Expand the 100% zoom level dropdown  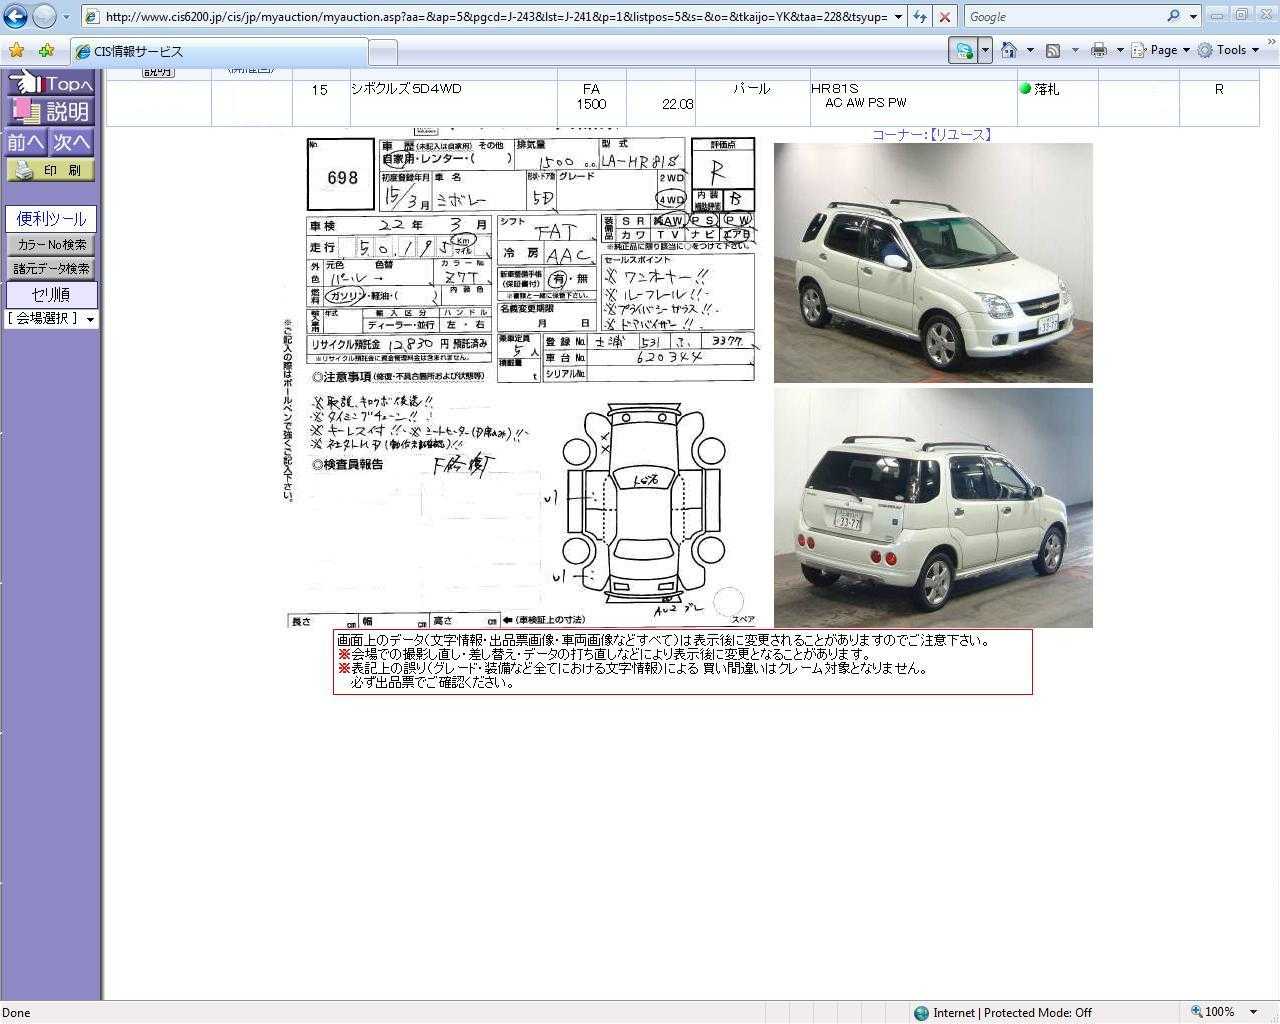pyautogui.click(x=1254, y=1012)
